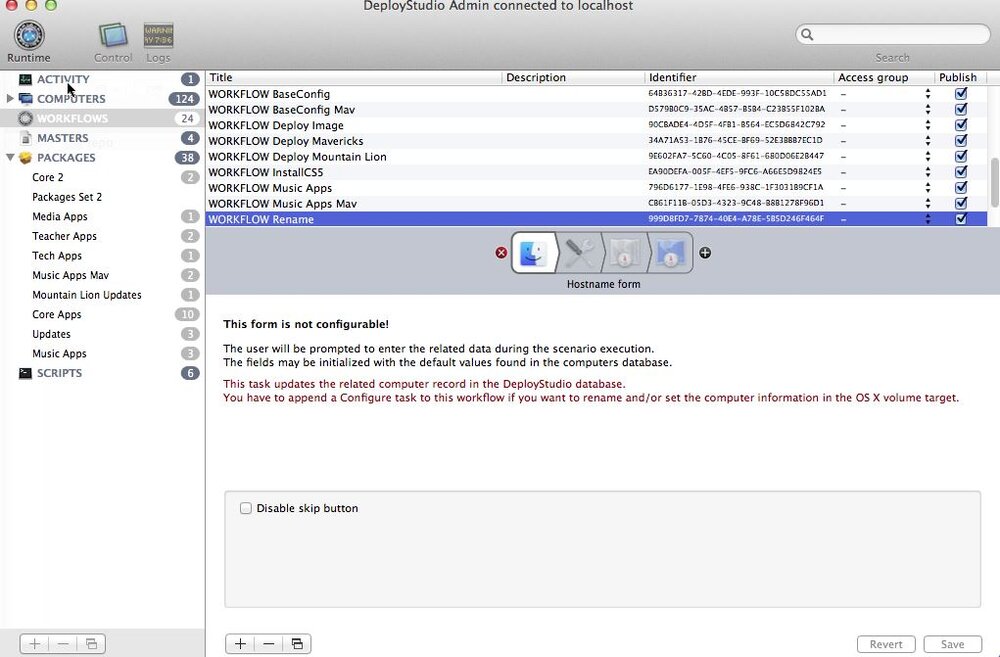The image size is (1000, 657).
Task: Open Teacher Apps package group
Action: coord(64,236)
